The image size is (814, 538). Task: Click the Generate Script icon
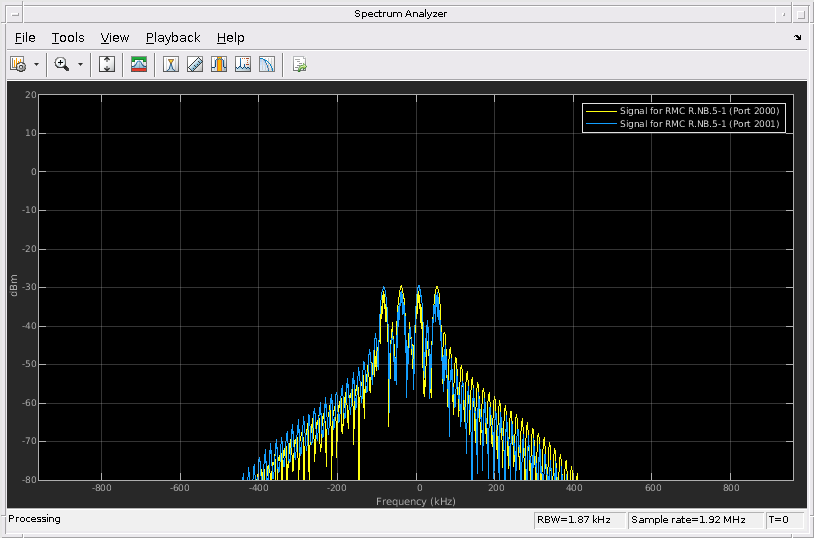click(x=299, y=64)
